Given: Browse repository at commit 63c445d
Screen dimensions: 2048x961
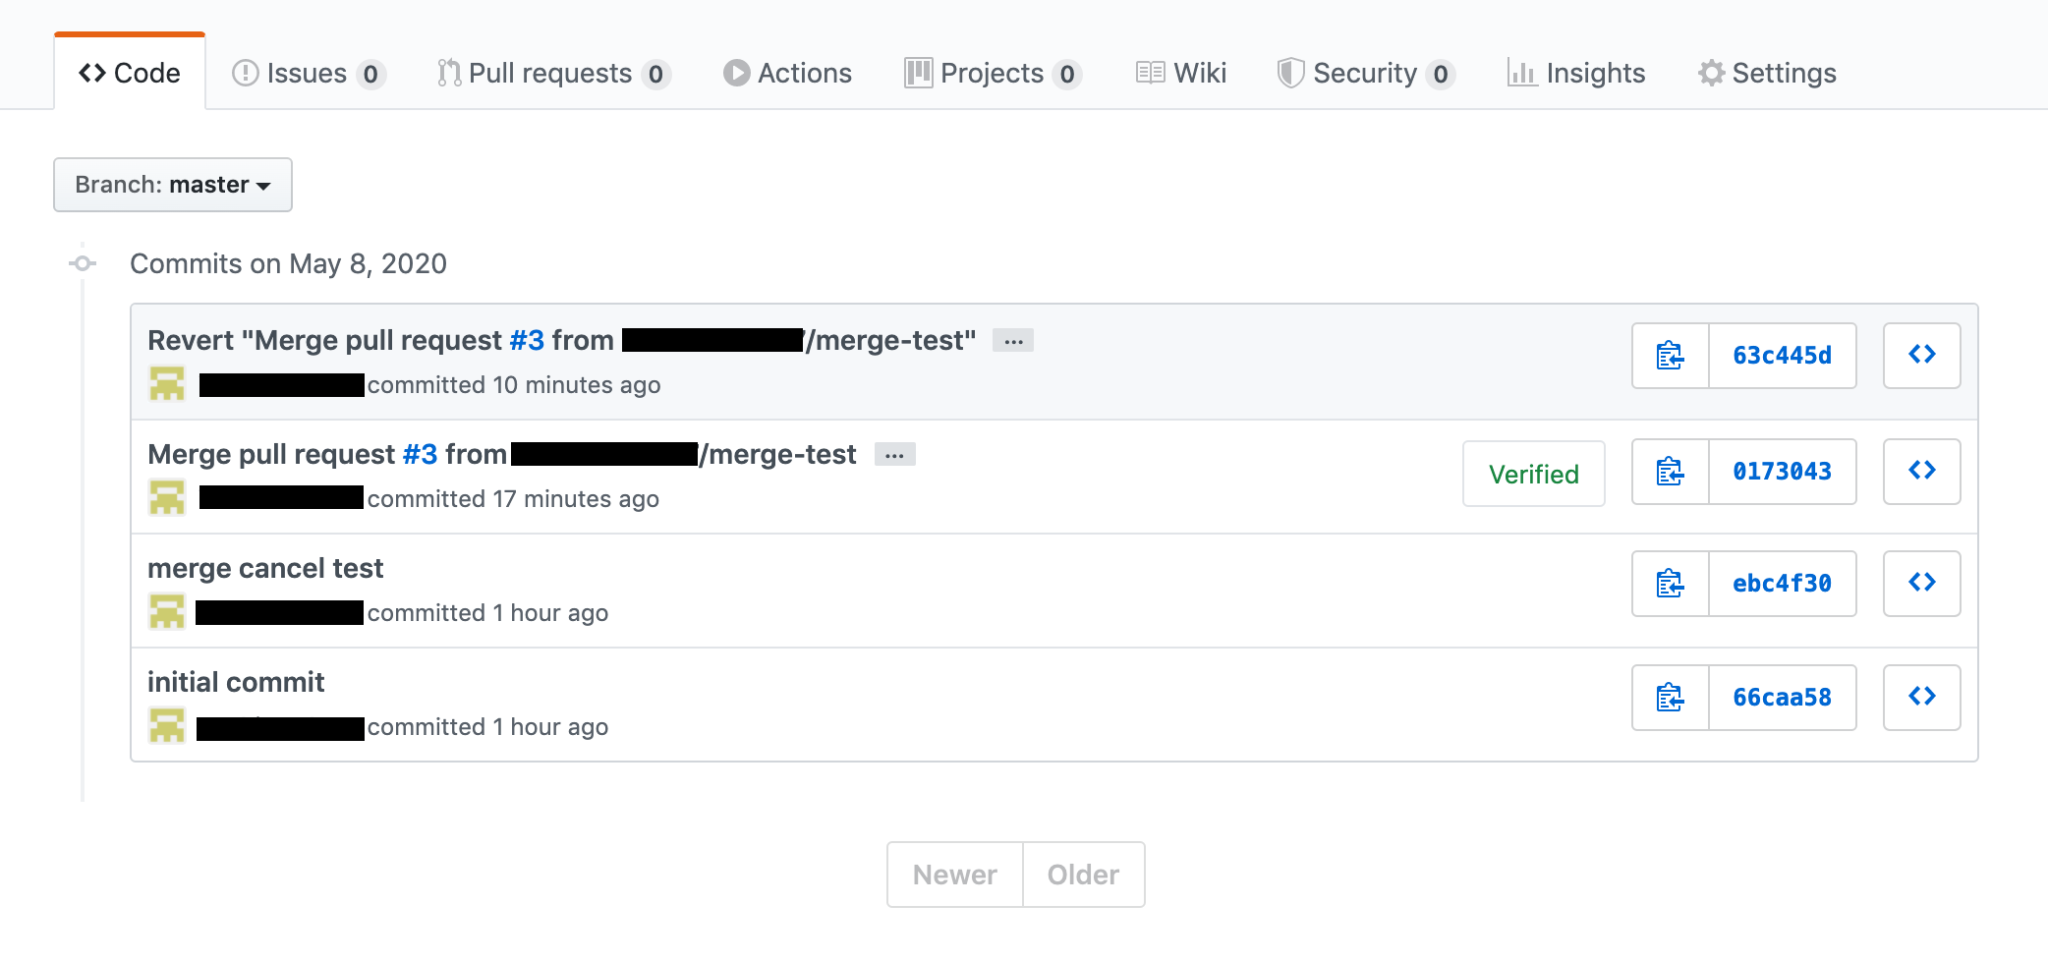Looking at the screenshot, I should (1921, 355).
